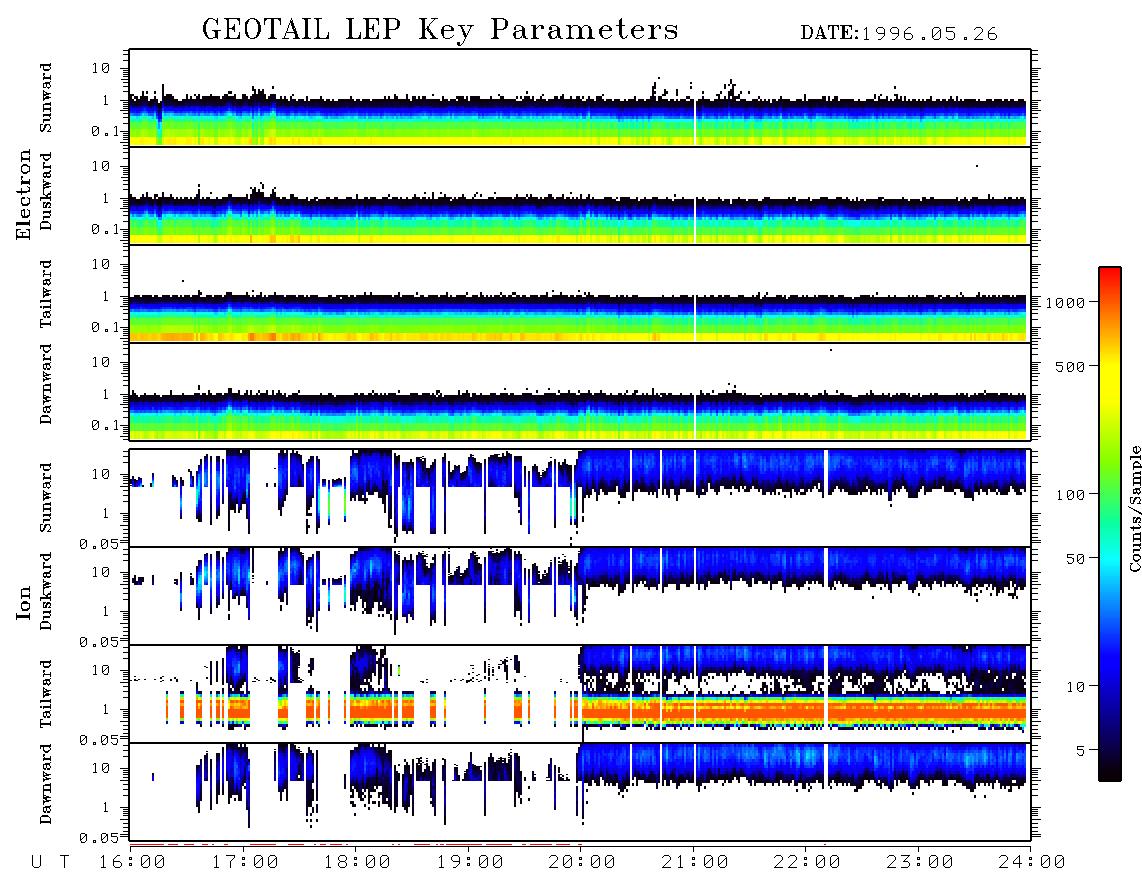Screen dimensions: 1142x880
Task: Select the 17:00 time tick label
Action: (x=245, y=863)
